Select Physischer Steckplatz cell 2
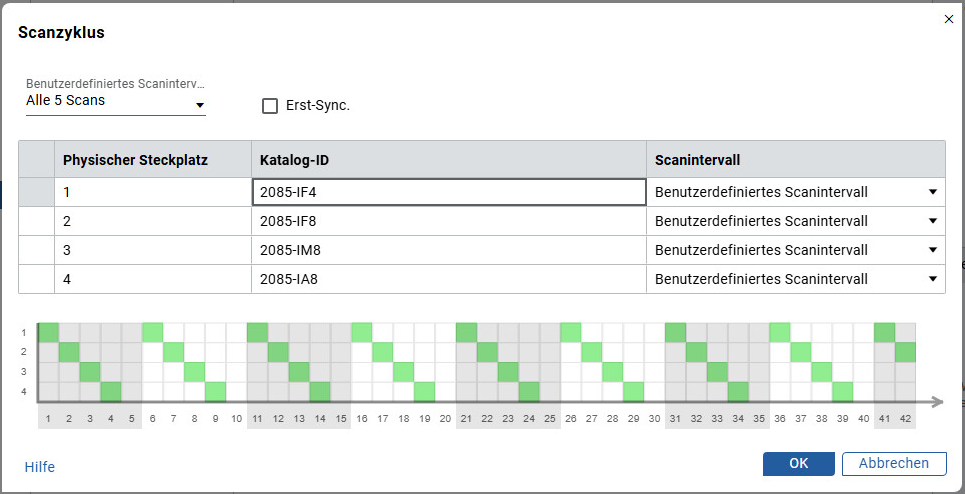 point(153,221)
